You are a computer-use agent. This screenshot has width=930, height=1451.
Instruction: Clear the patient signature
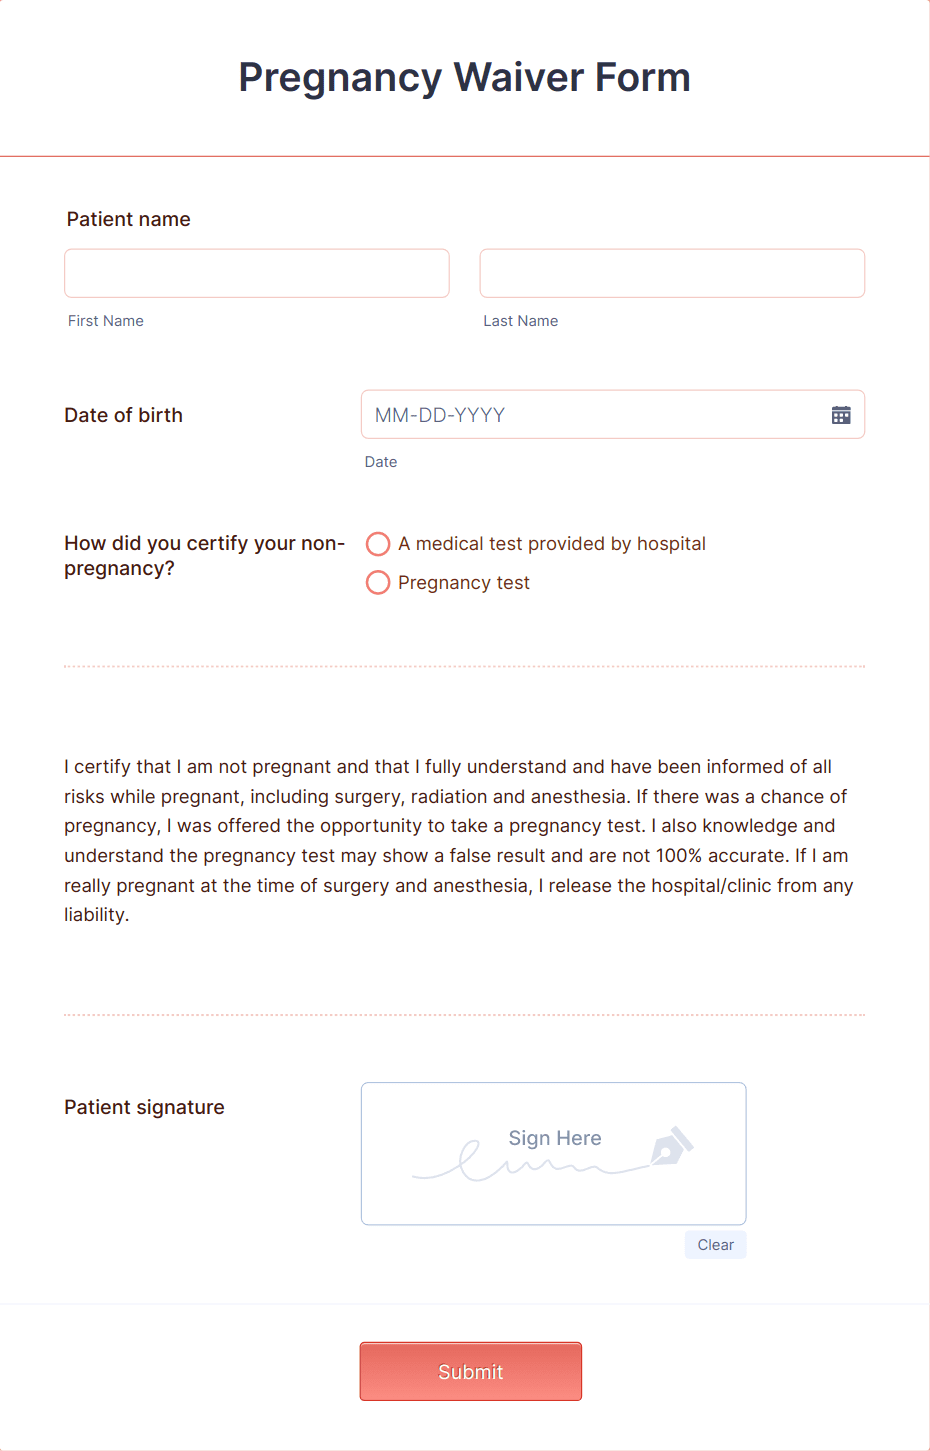pos(715,1244)
